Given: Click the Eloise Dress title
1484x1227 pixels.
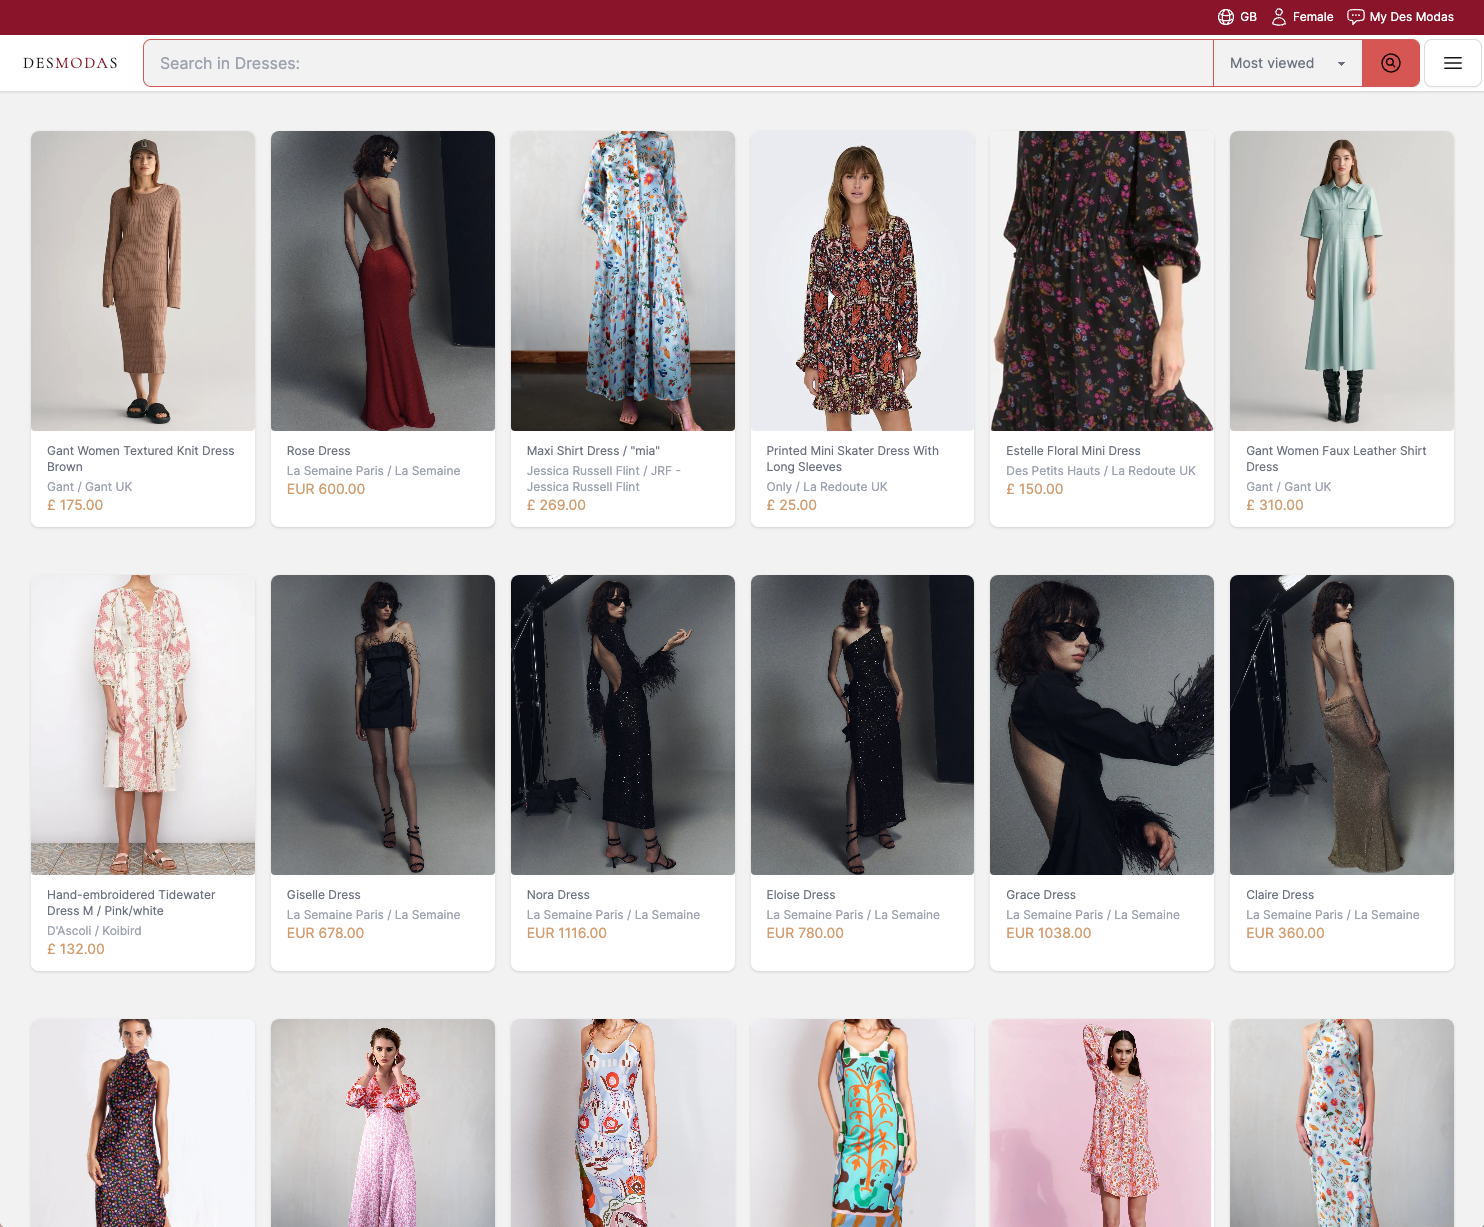Looking at the screenshot, I should coord(801,895).
